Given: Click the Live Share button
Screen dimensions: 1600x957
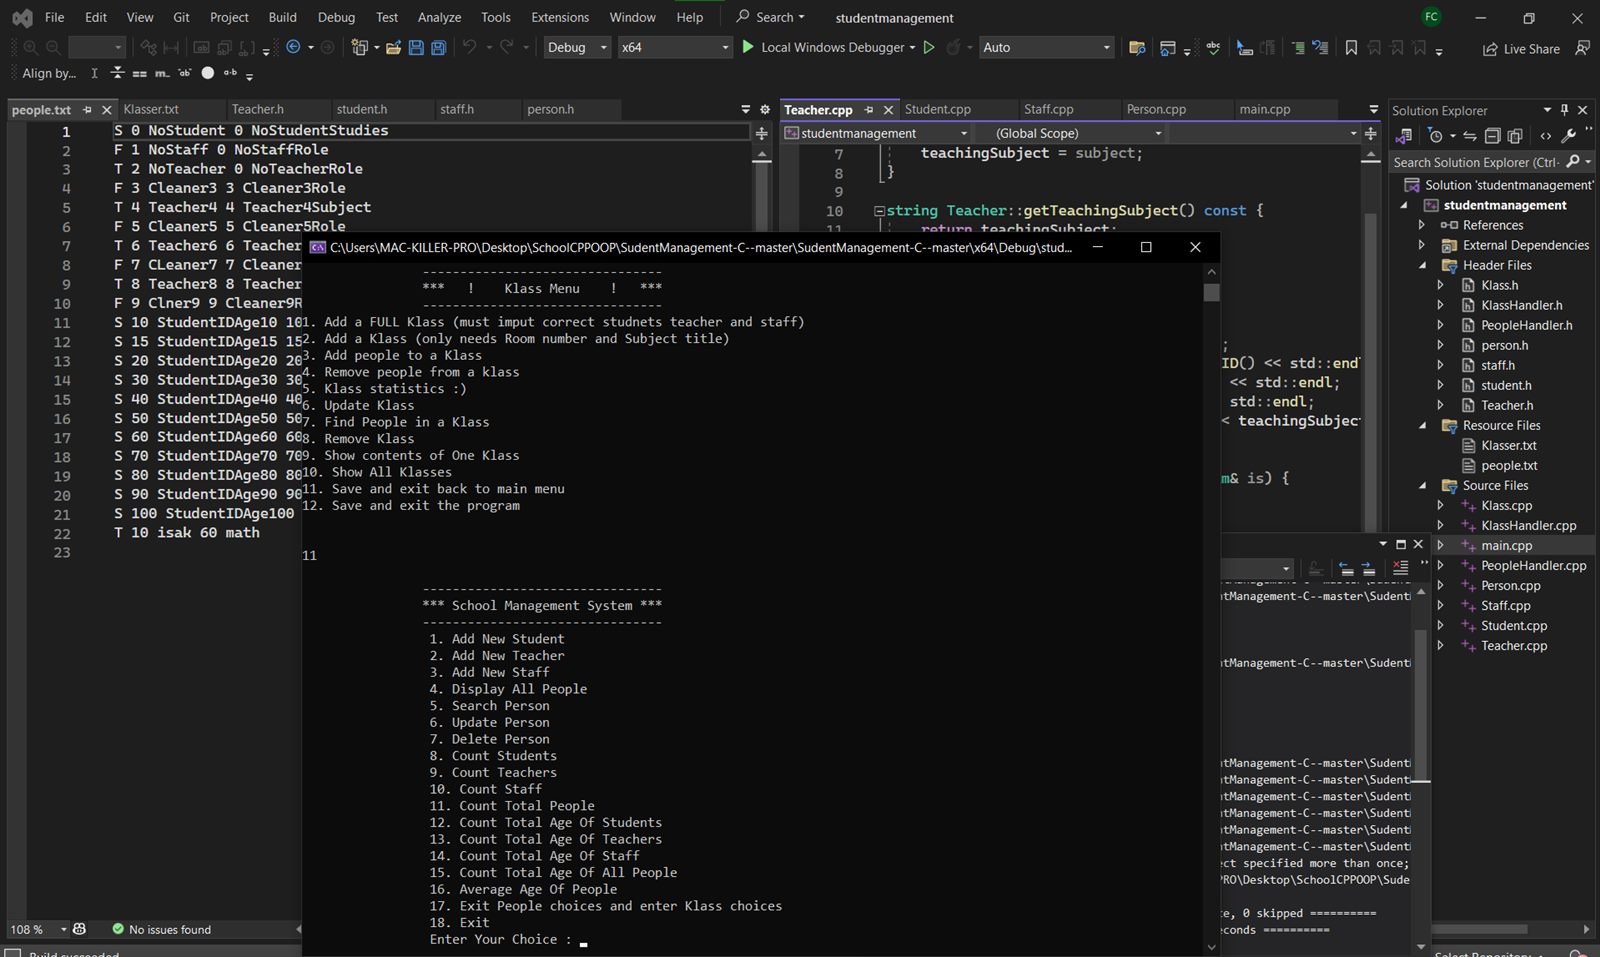Looking at the screenshot, I should pos(1521,48).
